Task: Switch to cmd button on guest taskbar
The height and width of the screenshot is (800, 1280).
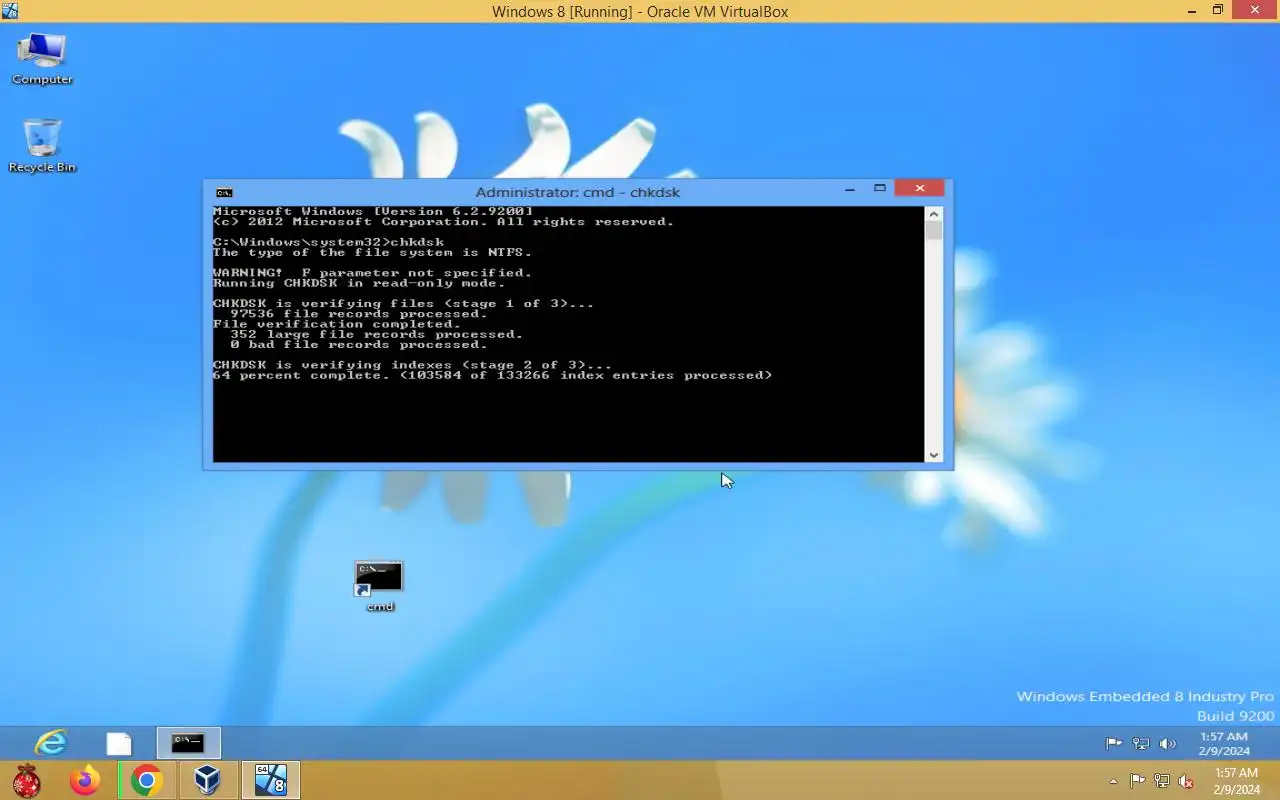Action: (x=188, y=743)
